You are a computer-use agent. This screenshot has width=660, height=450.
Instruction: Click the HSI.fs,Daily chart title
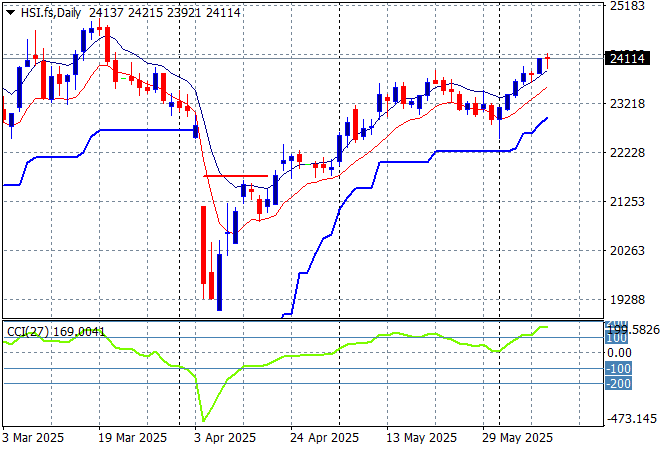pos(51,13)
